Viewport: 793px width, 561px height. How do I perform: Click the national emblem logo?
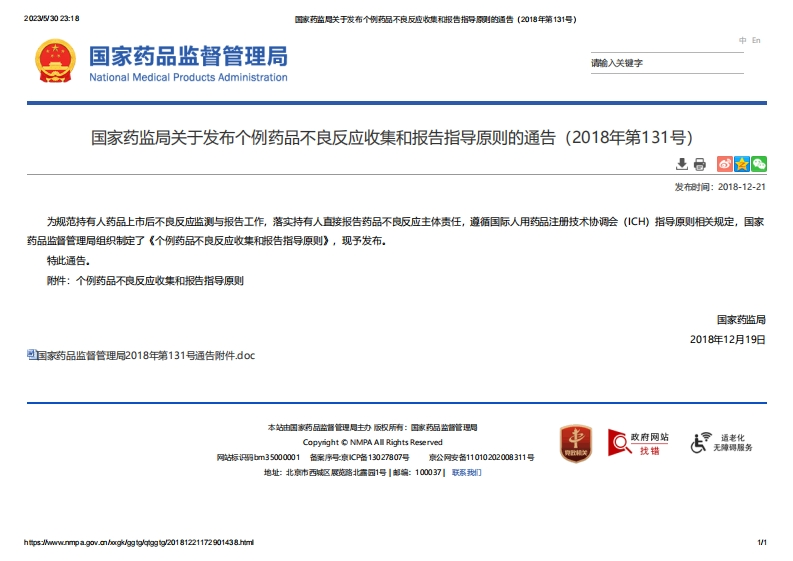click(54, 62)
